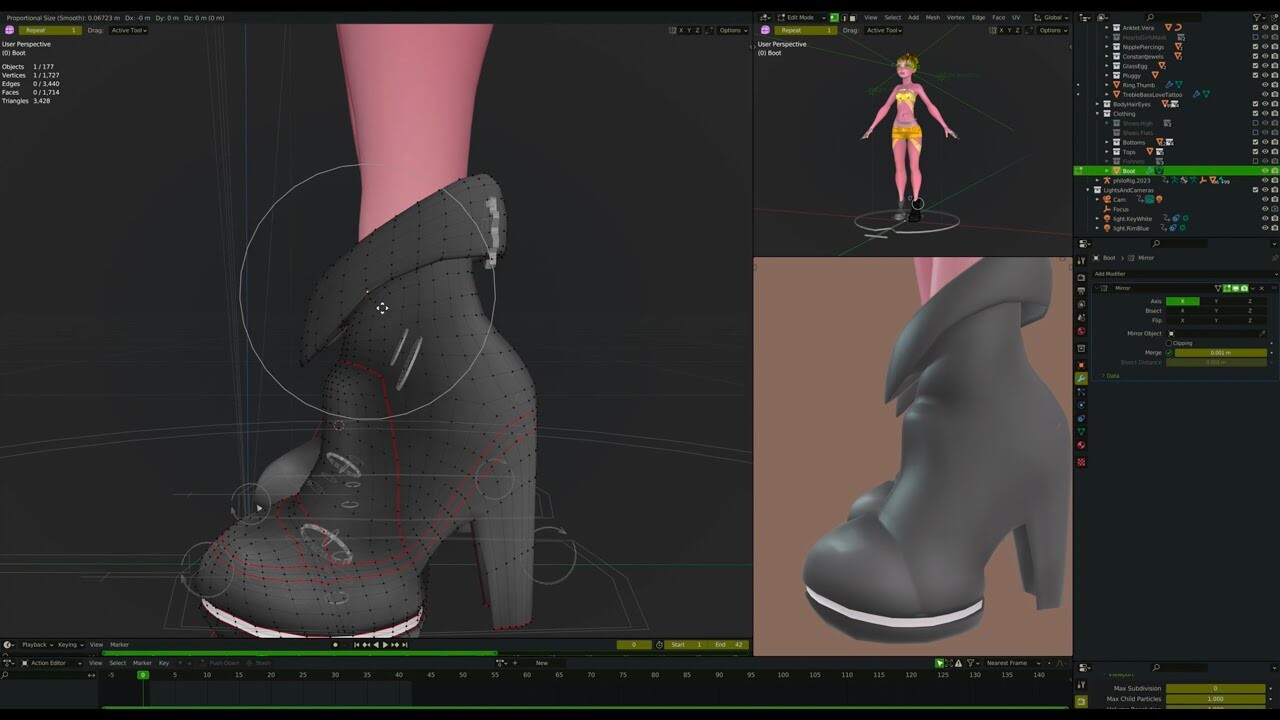Viewport: 1280px width, 720px height.
Task: Select the Edge select mode icon
Action: point(846,17)
